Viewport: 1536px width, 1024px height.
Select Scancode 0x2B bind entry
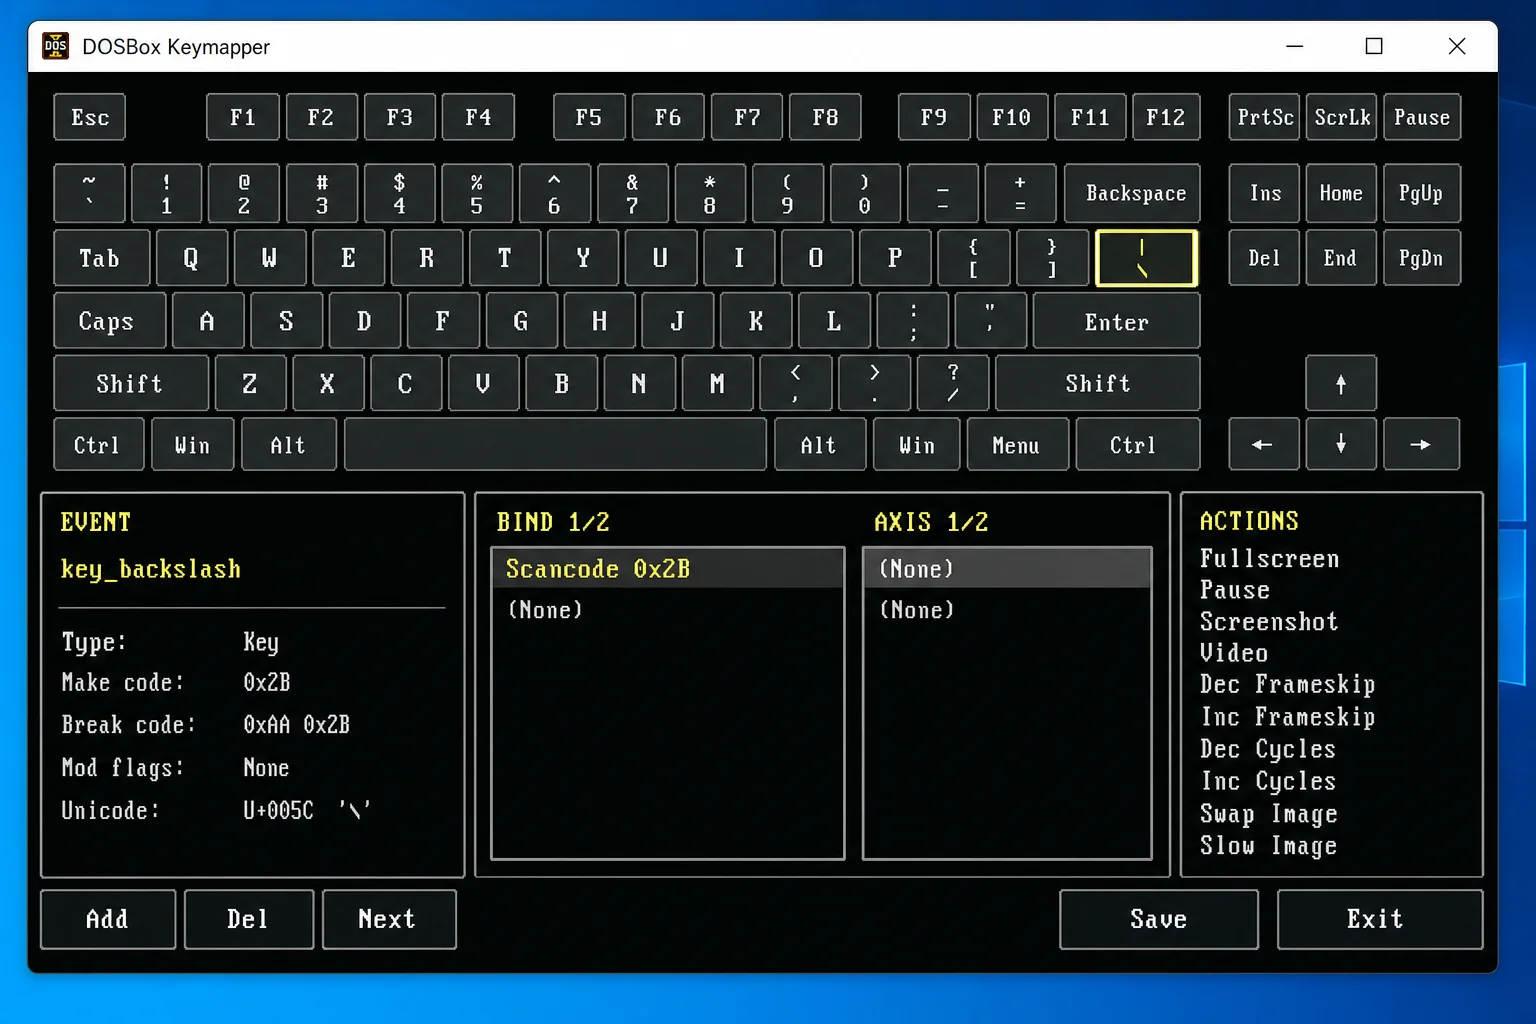(x=668, y=568)
